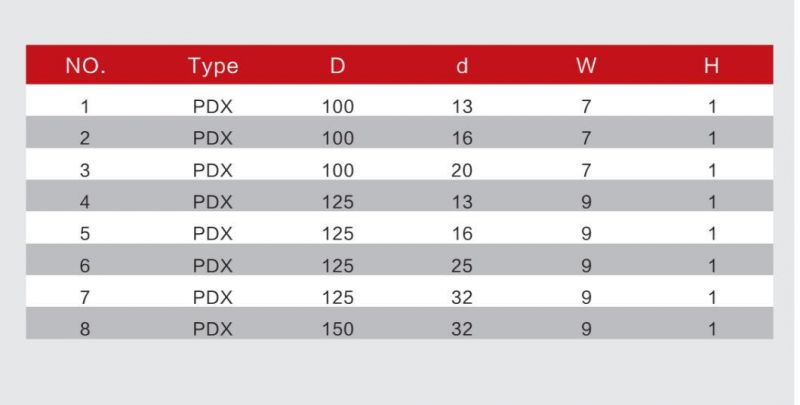Click the NO. column header
The image size is (800, 405).
click(x=86, y=66)
